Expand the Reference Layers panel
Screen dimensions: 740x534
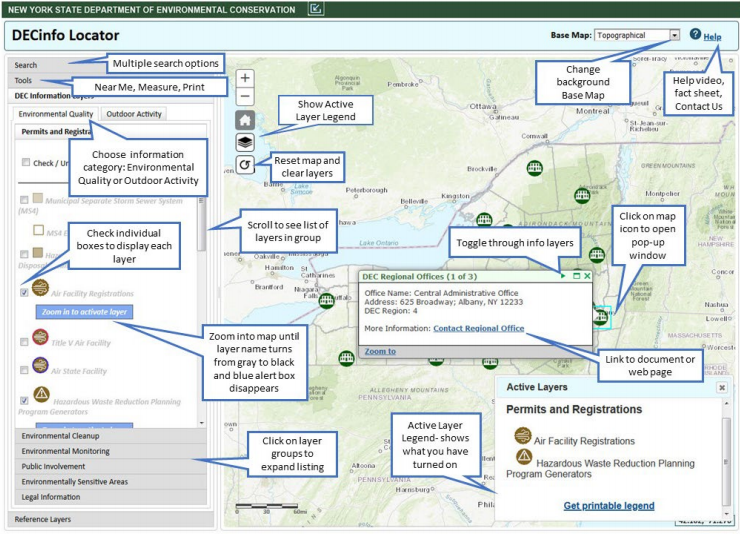pyautogui.click(x=111, y=519)
